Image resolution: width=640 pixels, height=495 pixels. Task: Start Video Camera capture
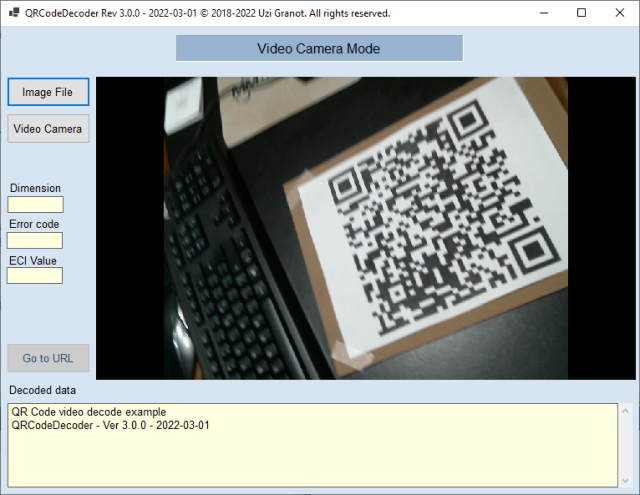tap(48, 129)
